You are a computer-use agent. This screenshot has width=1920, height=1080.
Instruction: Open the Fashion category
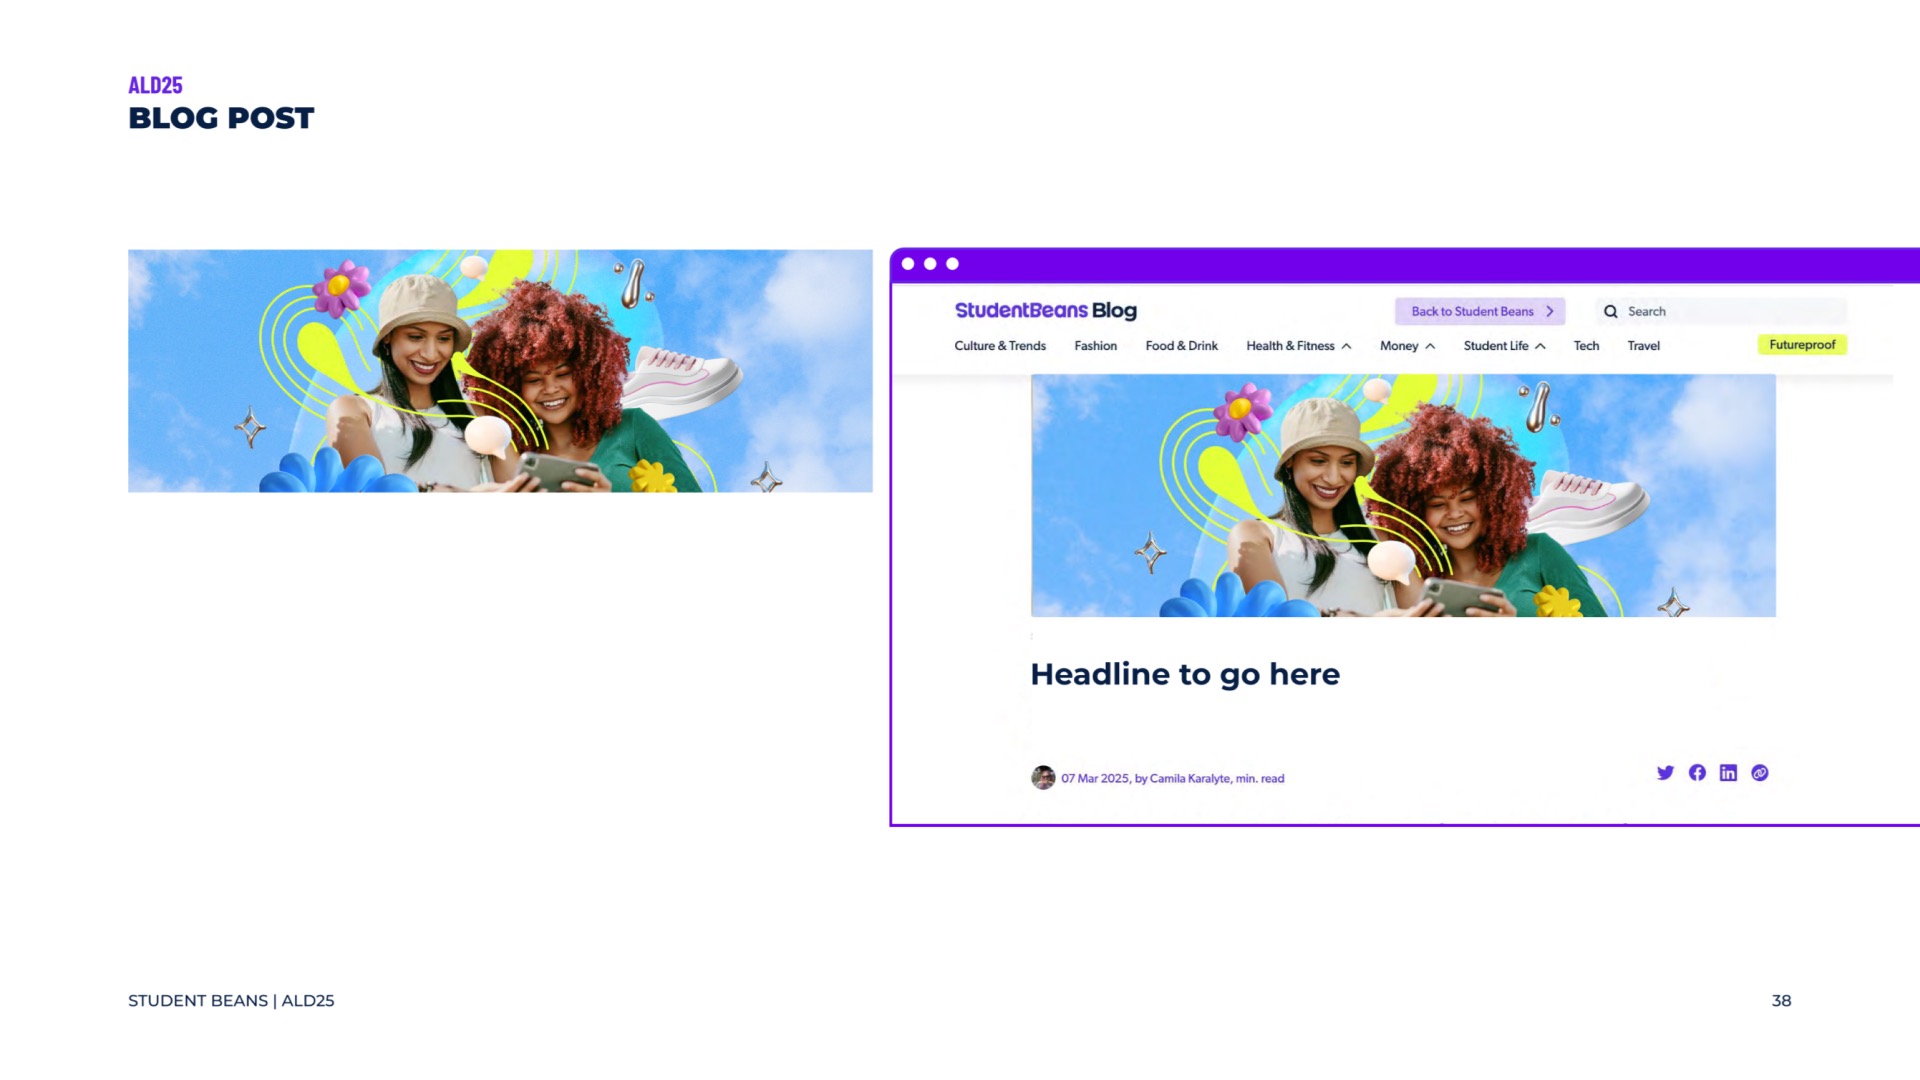click(1095, 346)
